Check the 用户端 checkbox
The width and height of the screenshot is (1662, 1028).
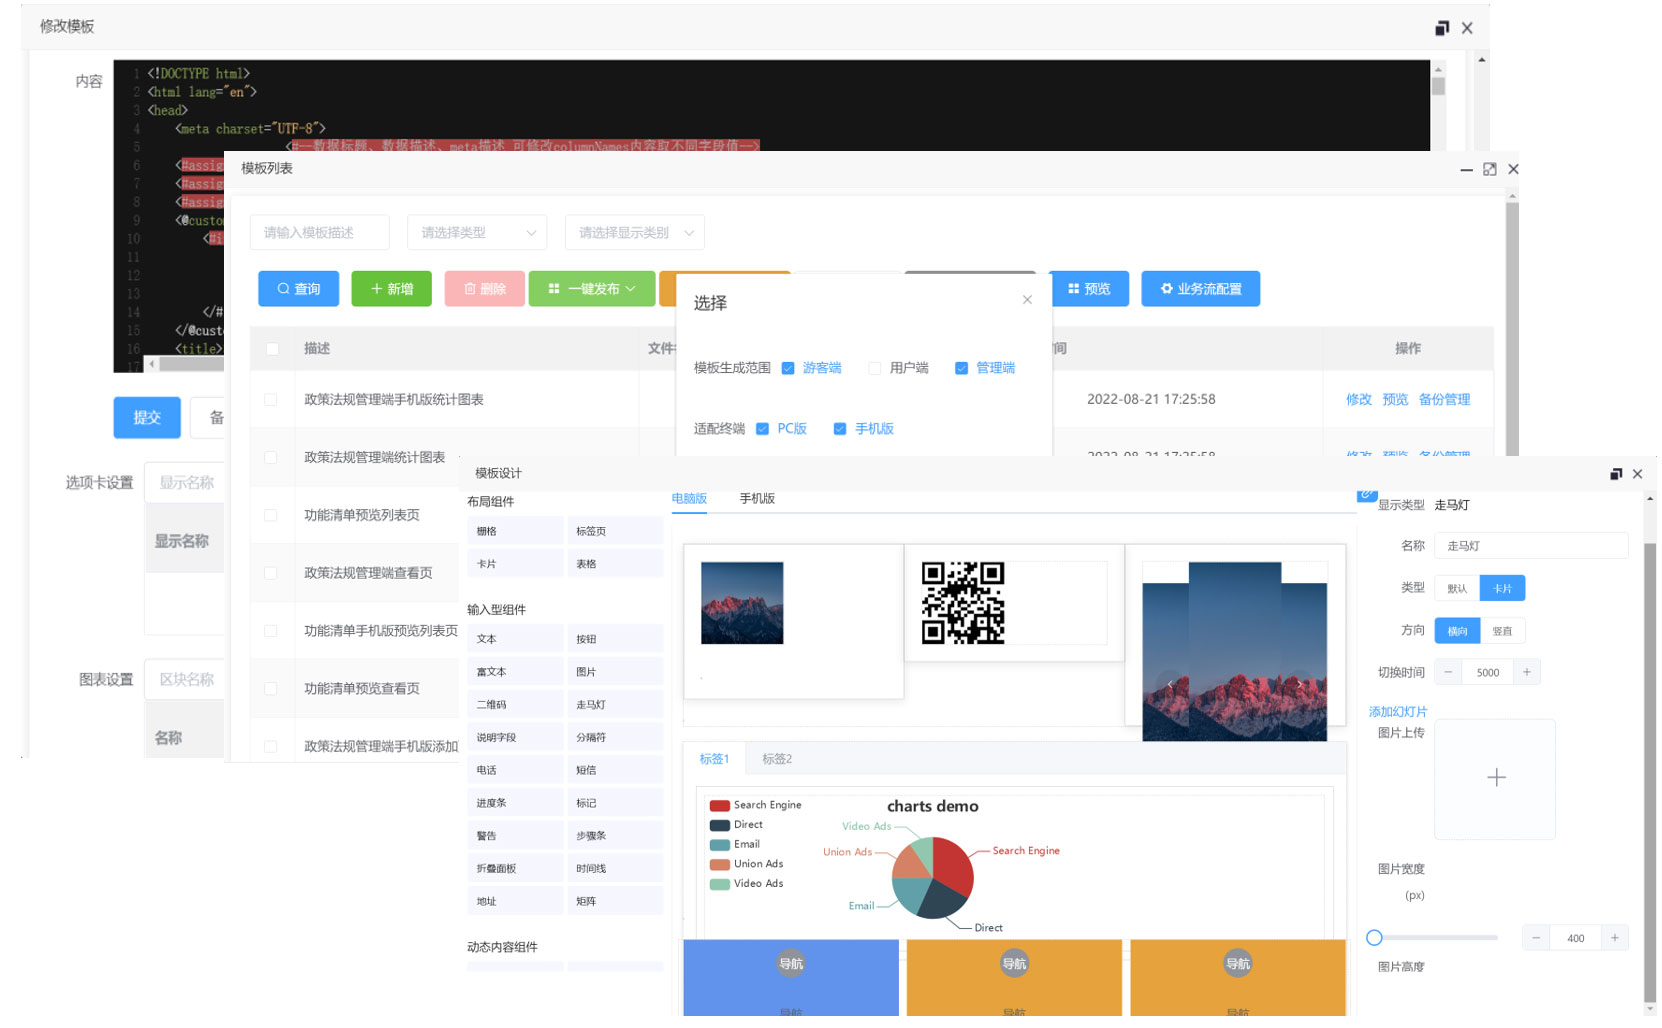[x=875, y=368]
